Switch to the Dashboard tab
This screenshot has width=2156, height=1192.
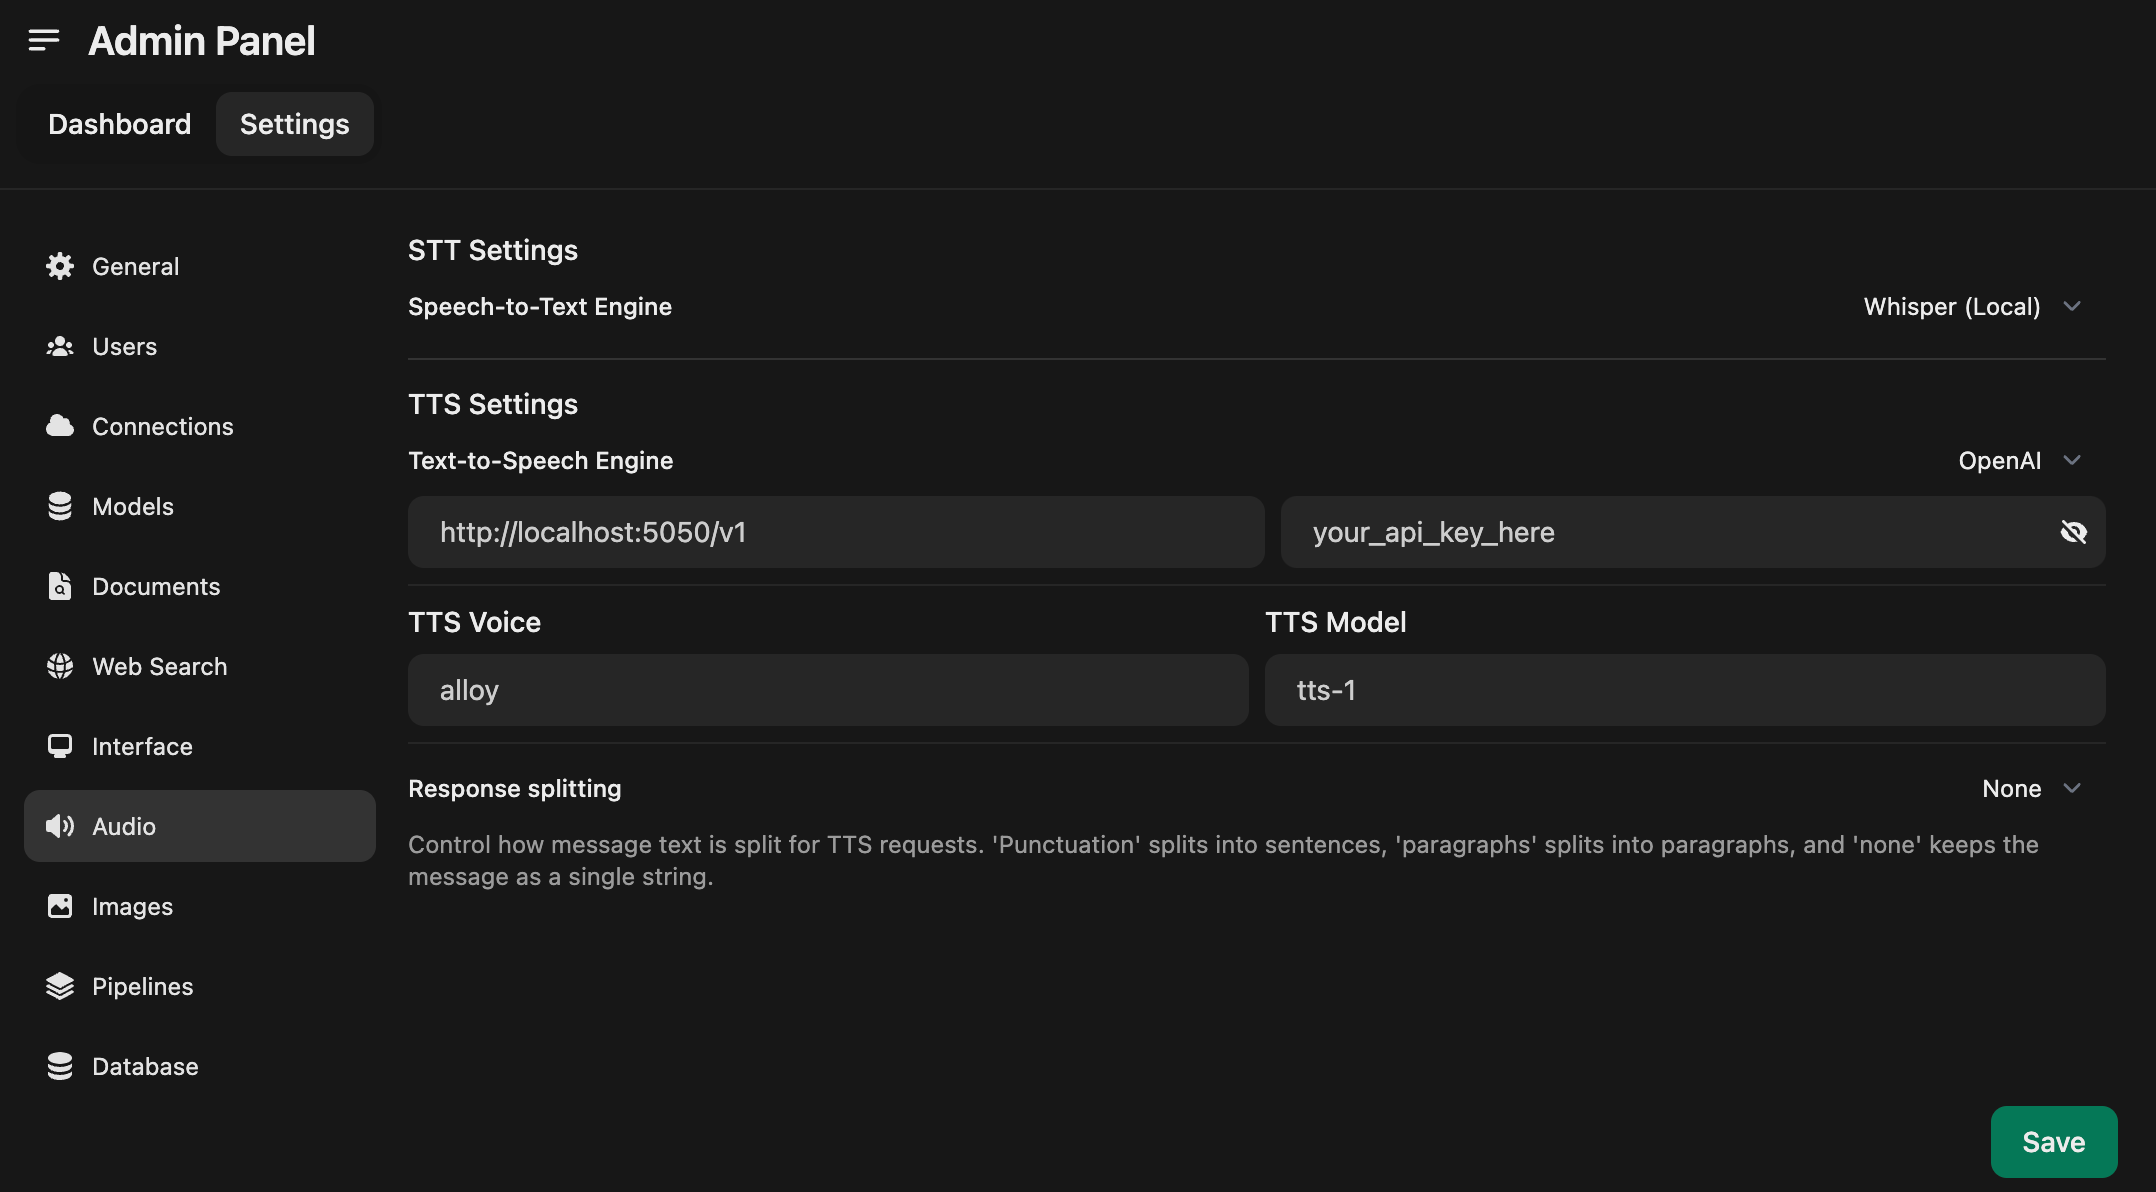tap(119, 124)
